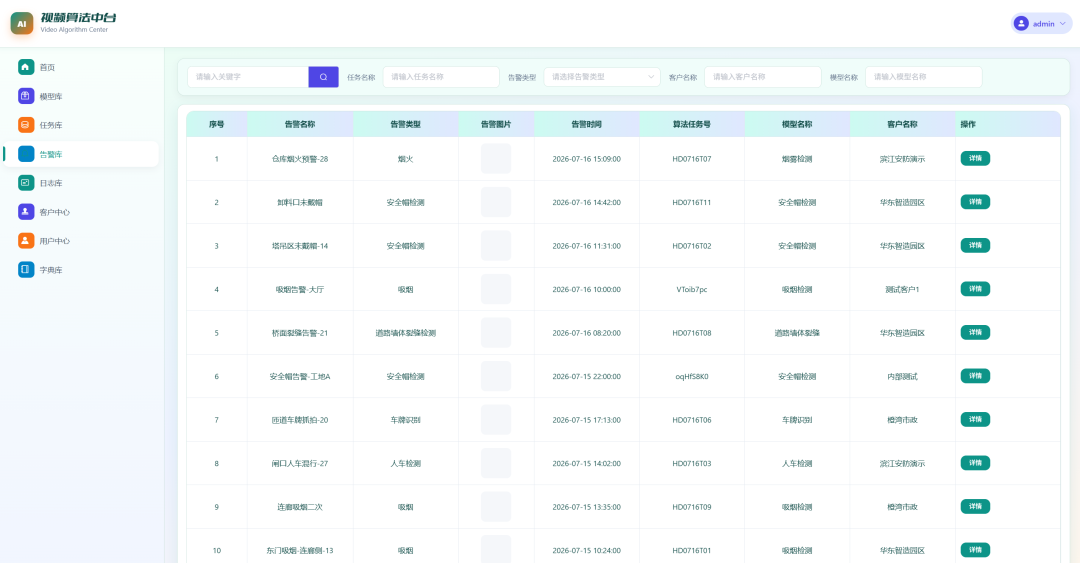The width and height of the screenshot is (1080, 563).
Task: Click the 算法任务号 column header
Action: [x=692, y=124]
